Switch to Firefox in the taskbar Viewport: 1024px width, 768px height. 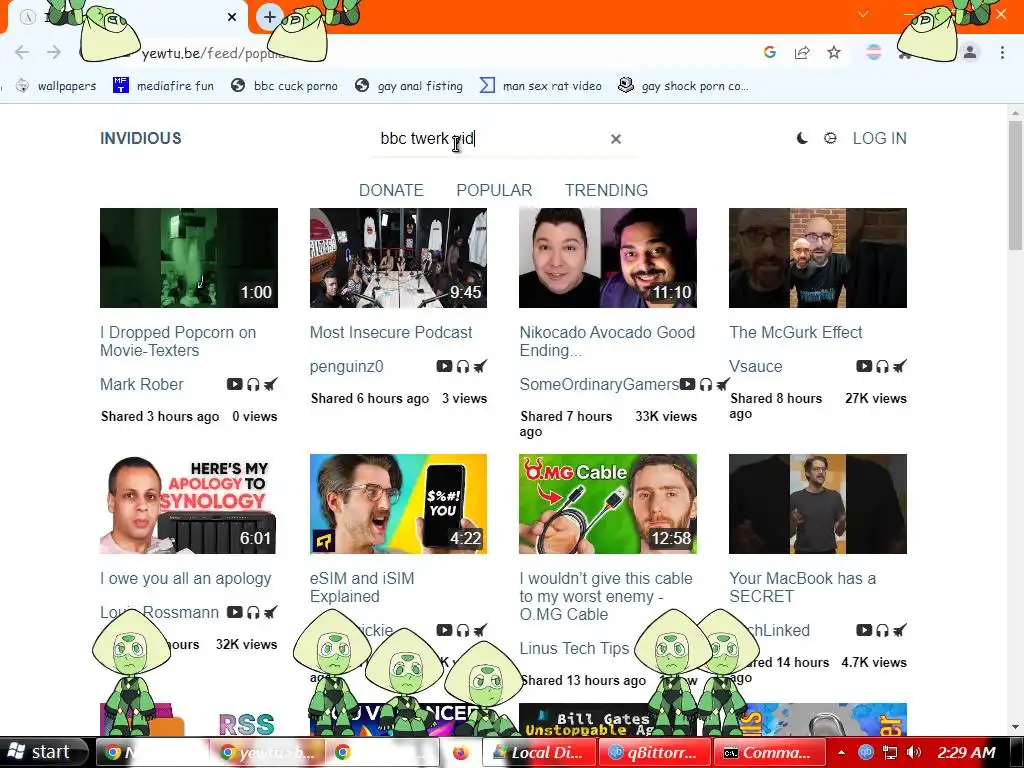coord(460,752)
